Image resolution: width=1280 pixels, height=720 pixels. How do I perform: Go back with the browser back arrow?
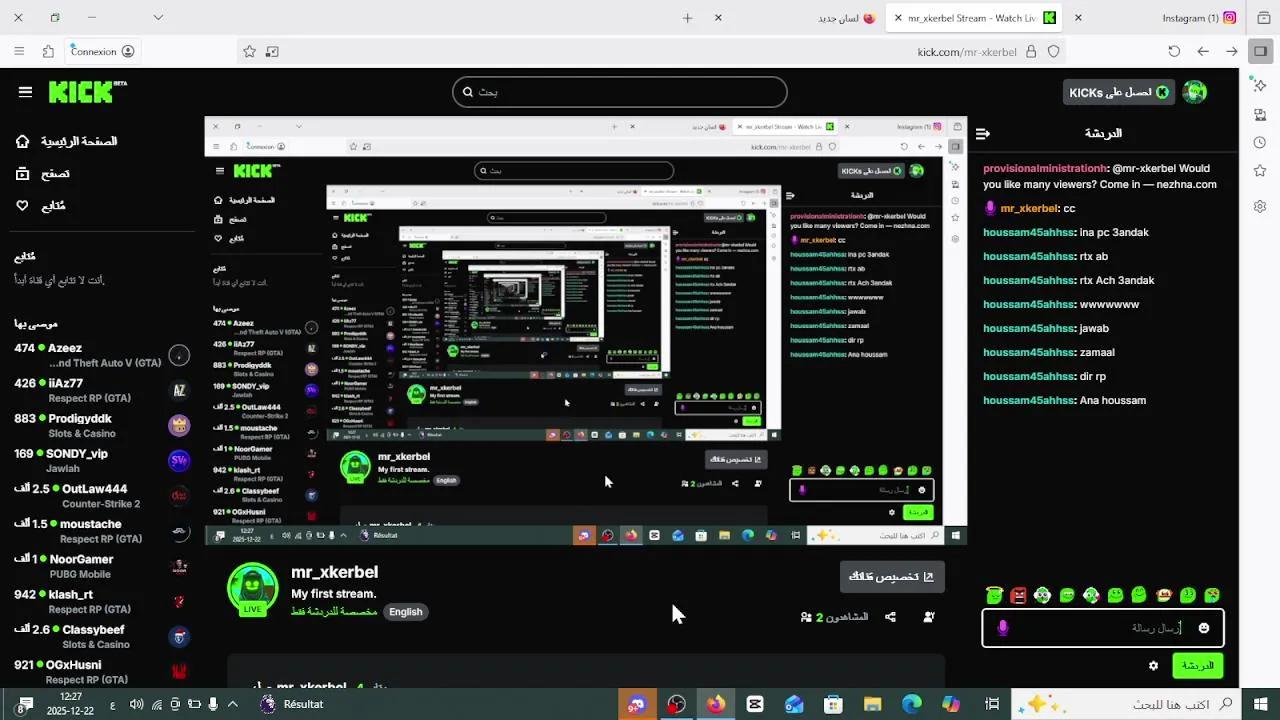(1232, 52)
